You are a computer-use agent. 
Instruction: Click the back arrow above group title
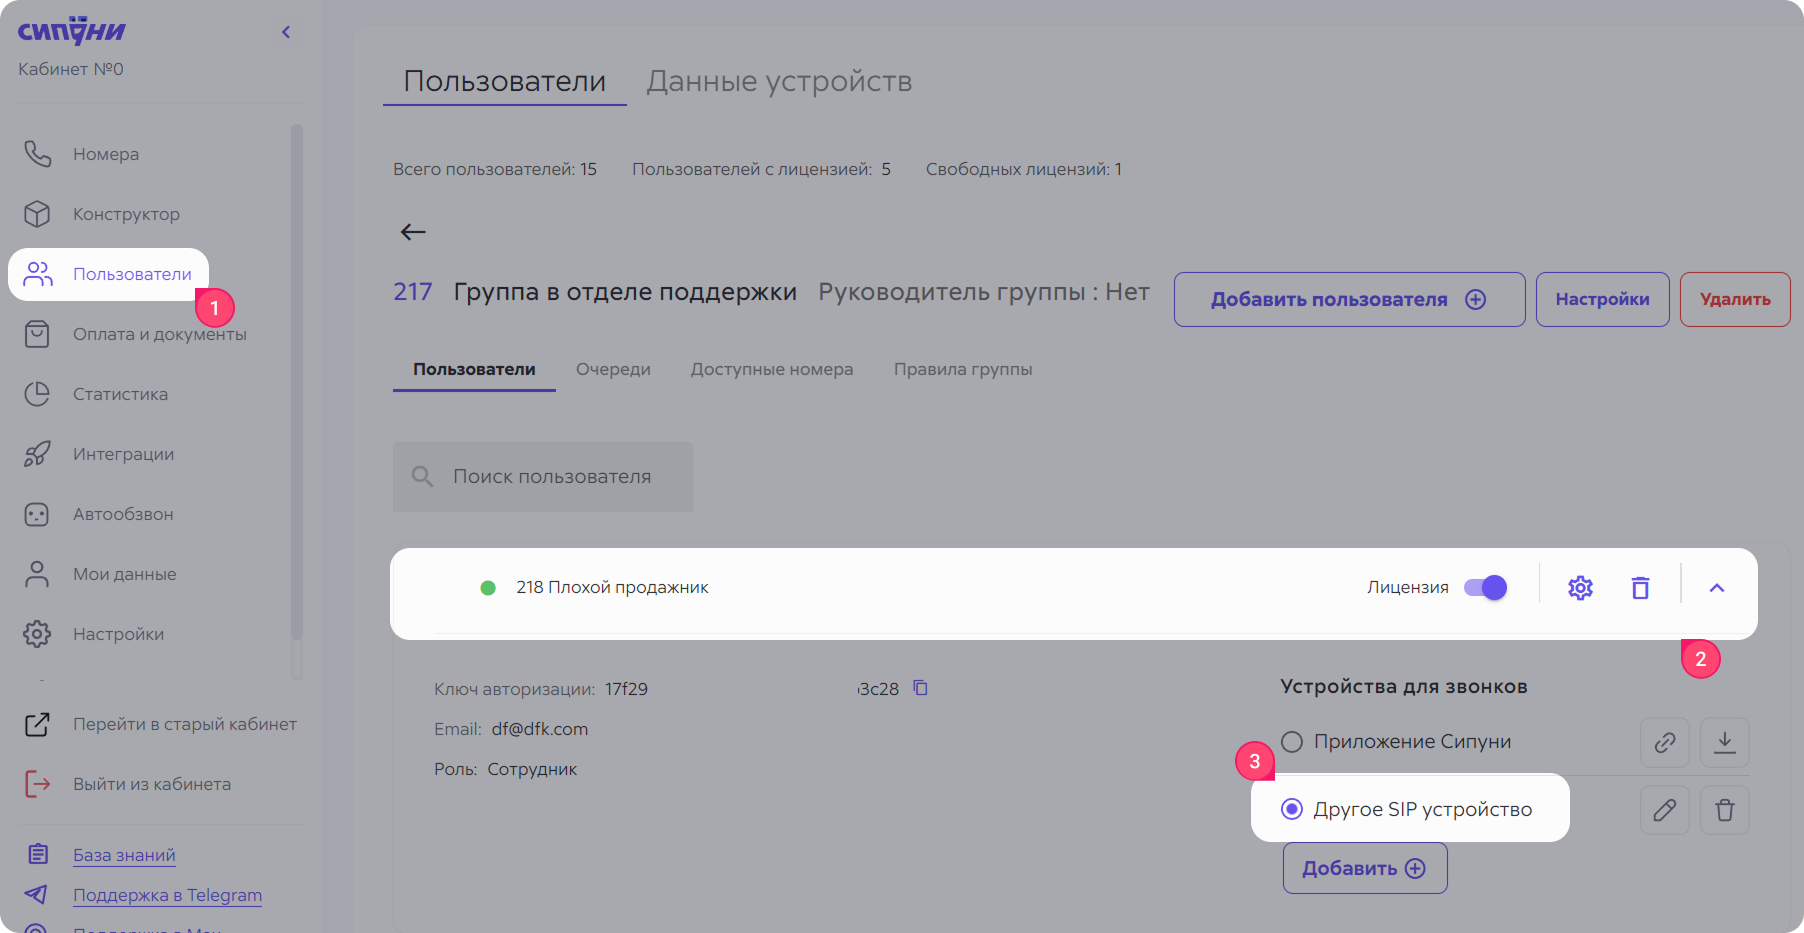pos(413,232)
